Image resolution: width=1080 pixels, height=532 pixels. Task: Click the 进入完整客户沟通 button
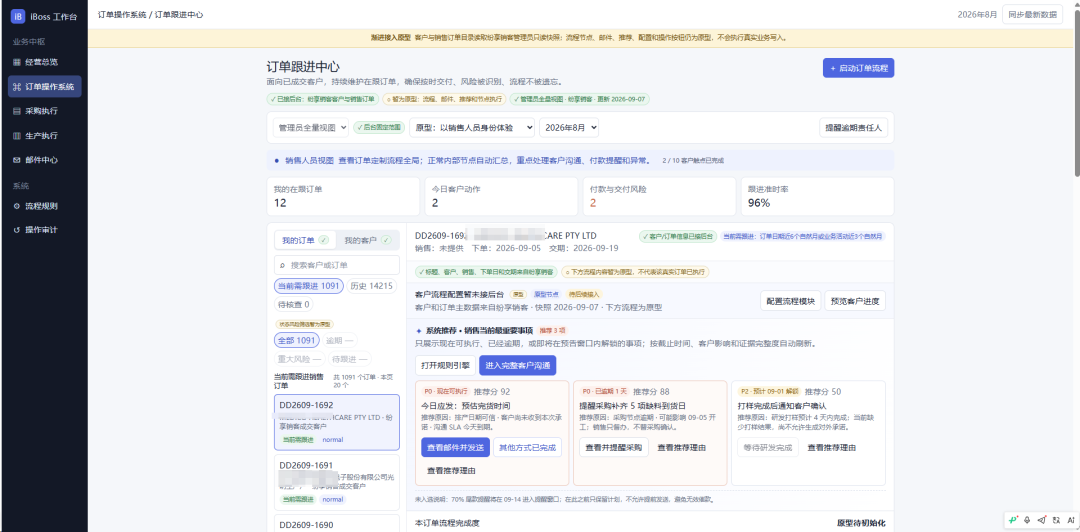click(x=517, y=365)
